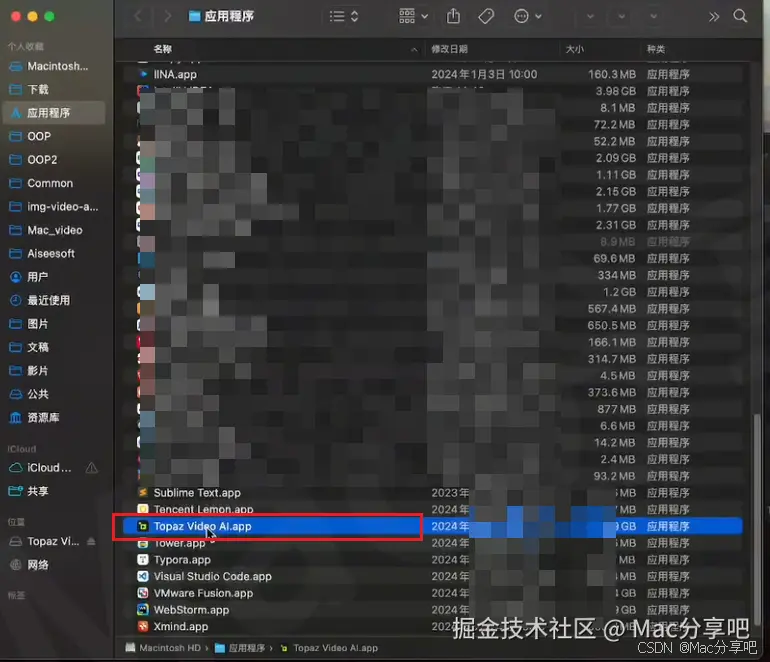This screenshot has height=662, width=770.
Task: Click 应用程序 in the path bar
Action: pos(240,648)
